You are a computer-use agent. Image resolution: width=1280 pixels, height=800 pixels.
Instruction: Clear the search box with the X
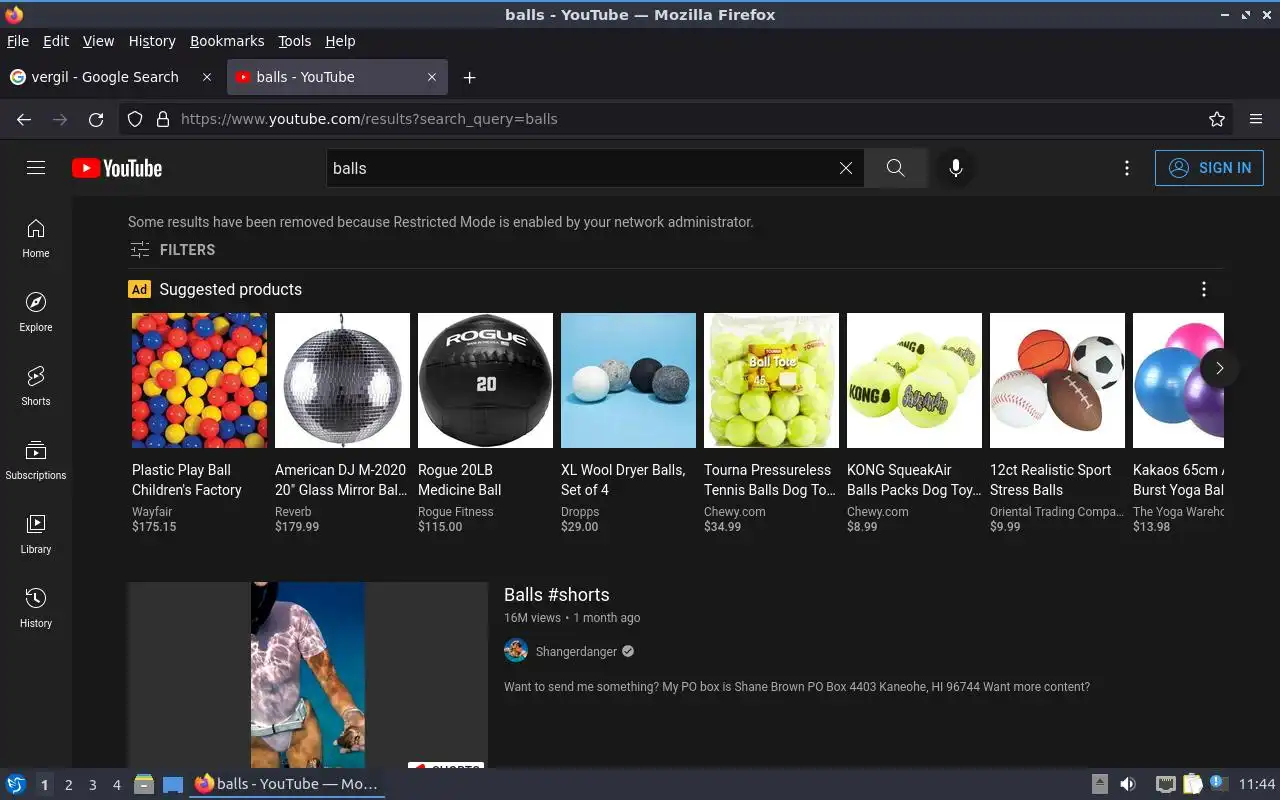pos(846,168)
